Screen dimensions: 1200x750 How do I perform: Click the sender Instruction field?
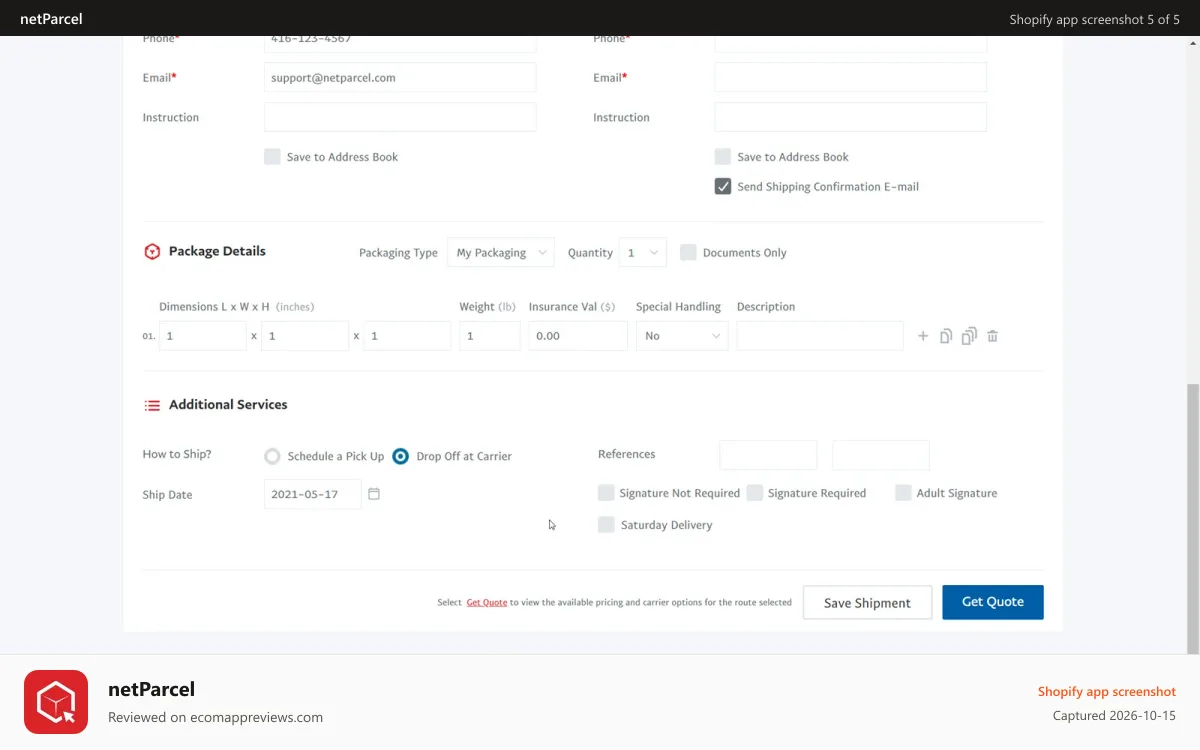pos(400,117)
